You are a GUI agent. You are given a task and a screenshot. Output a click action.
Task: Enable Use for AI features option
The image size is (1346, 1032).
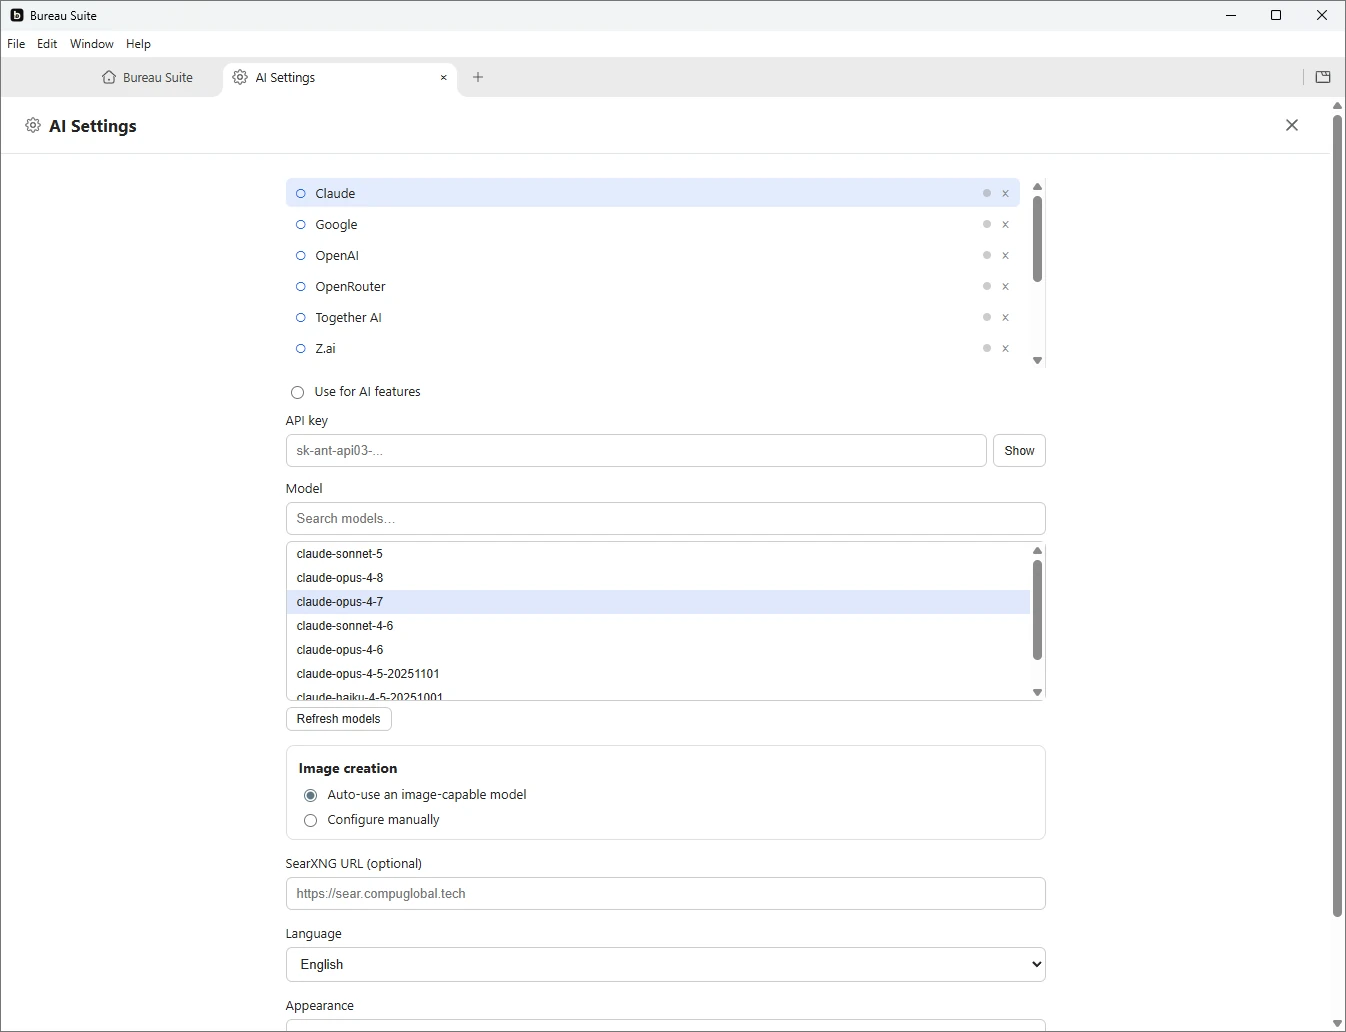(297, 392)
